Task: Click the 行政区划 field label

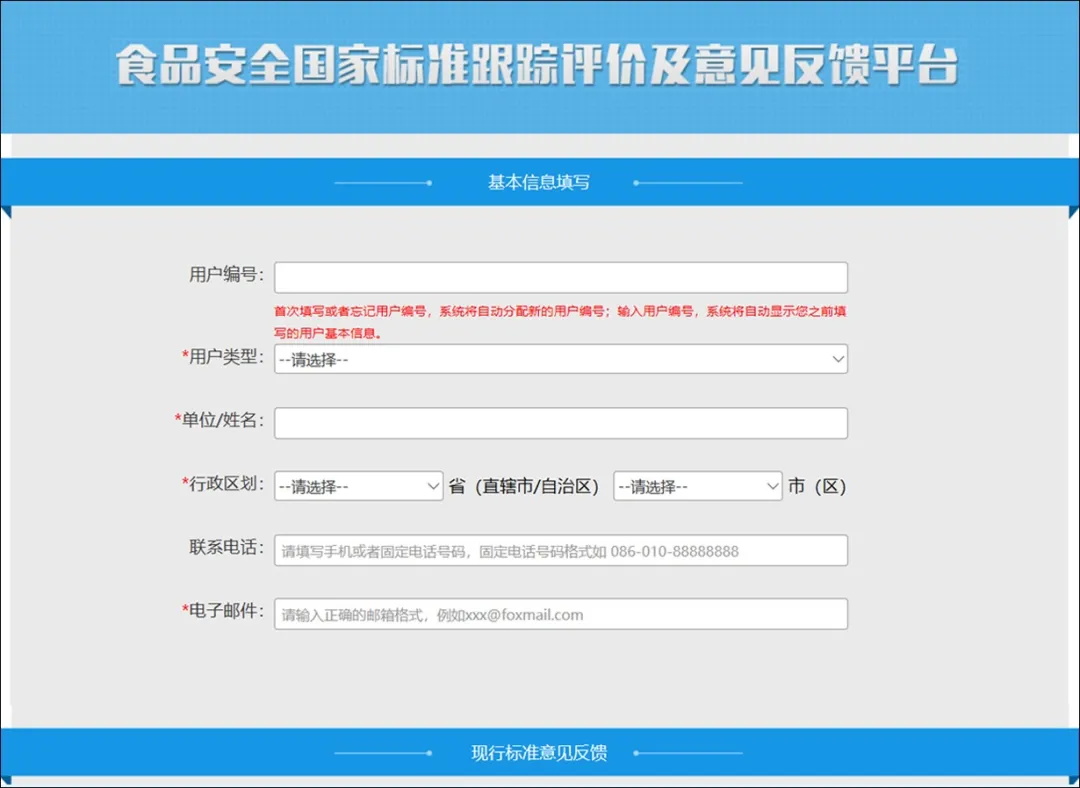Action: [222, 484]
